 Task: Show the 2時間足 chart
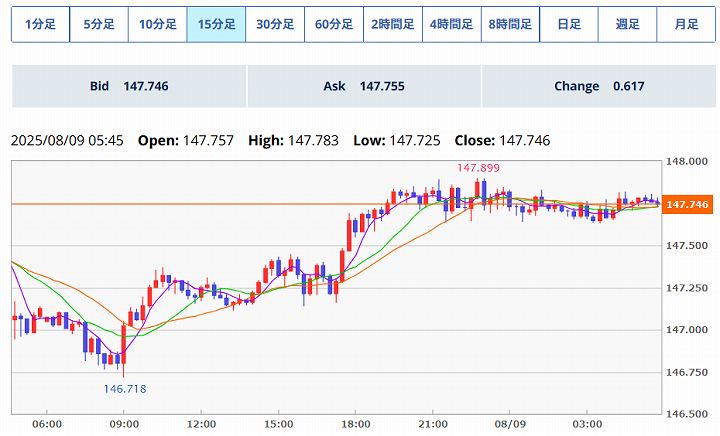393,24
